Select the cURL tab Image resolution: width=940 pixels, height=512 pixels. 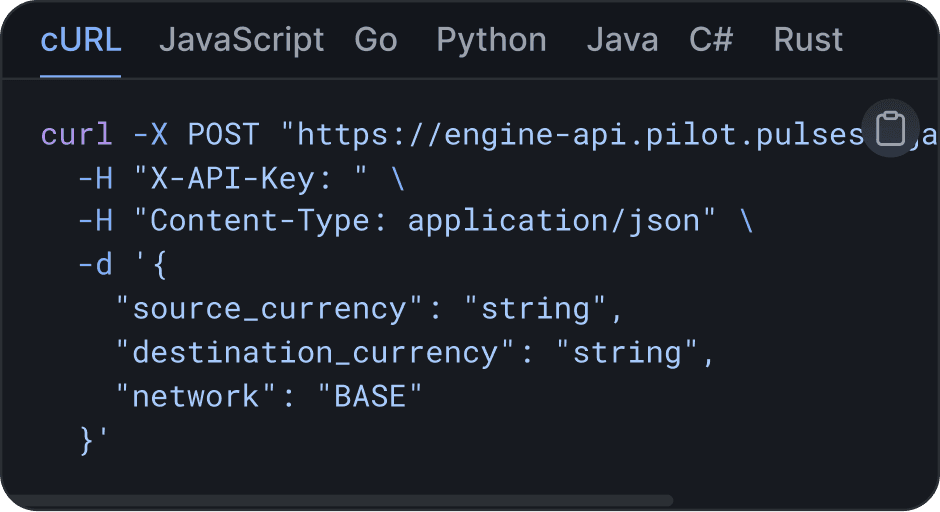pos(81,40)
